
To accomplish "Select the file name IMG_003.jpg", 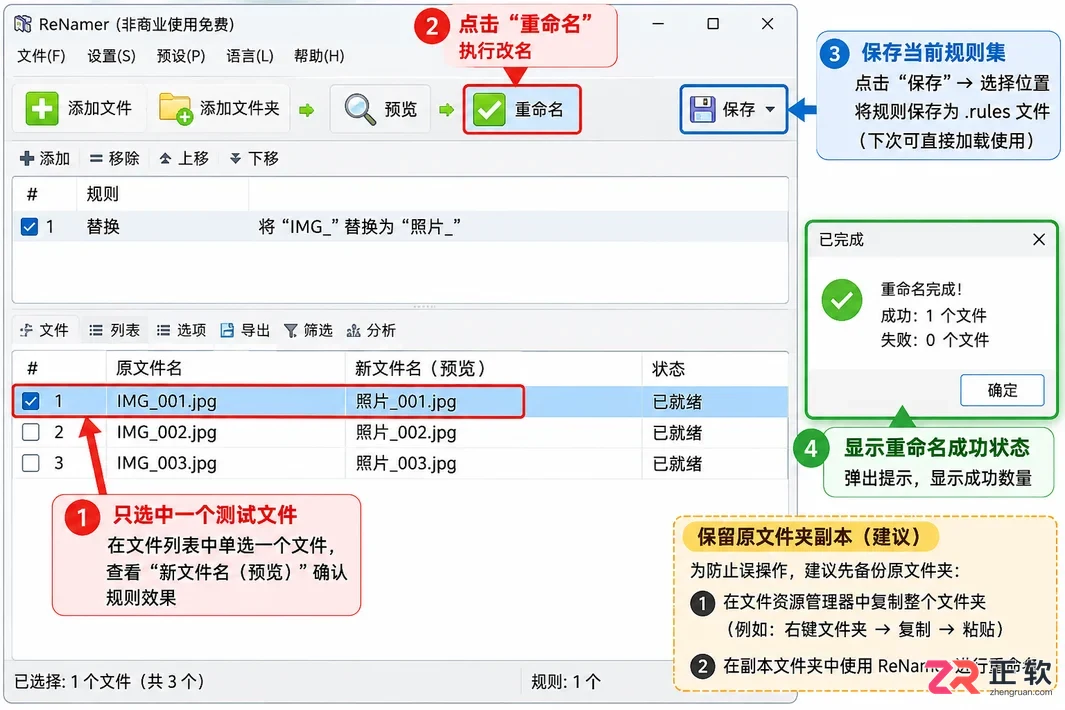I will (166, 463).
